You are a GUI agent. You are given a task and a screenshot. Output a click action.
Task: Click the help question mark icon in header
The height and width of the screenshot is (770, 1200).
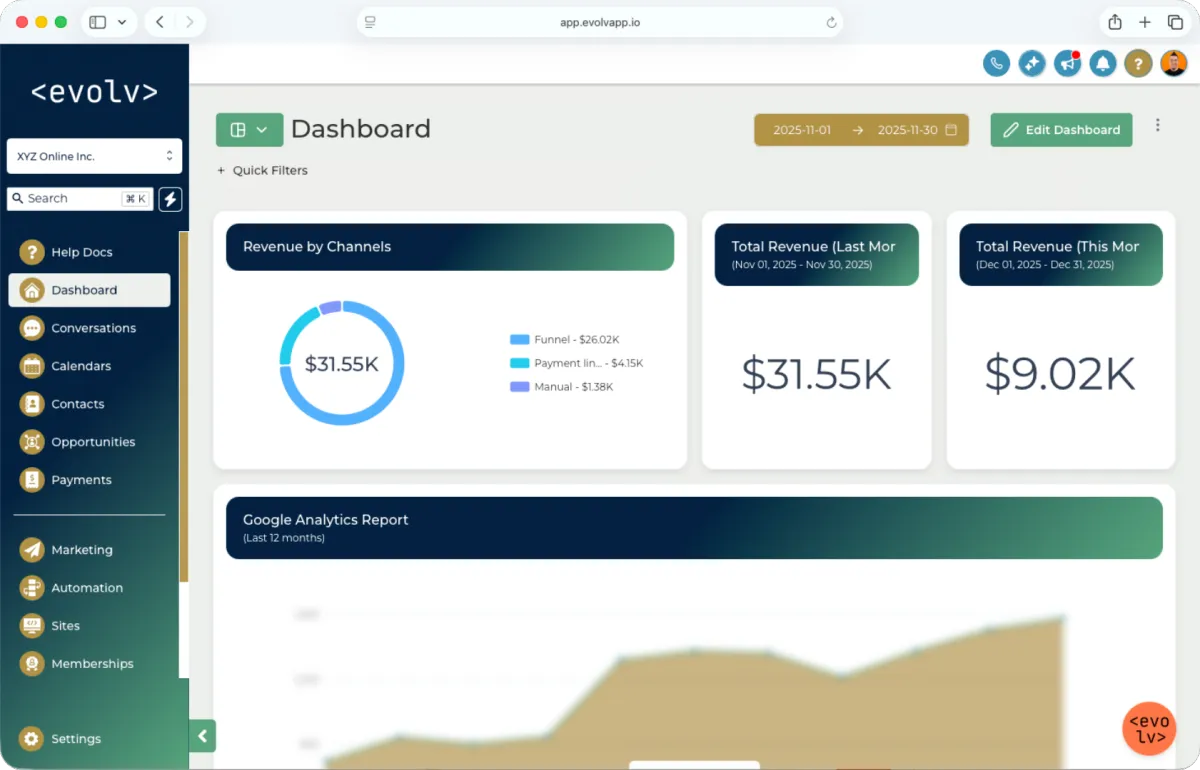tap(1138, 64)
